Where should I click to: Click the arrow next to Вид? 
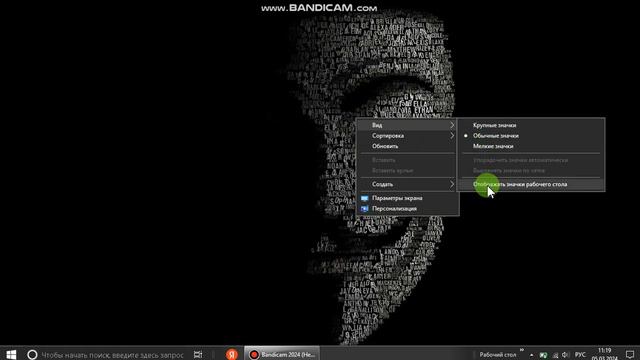pyautogui.click(x=452, y=125)
